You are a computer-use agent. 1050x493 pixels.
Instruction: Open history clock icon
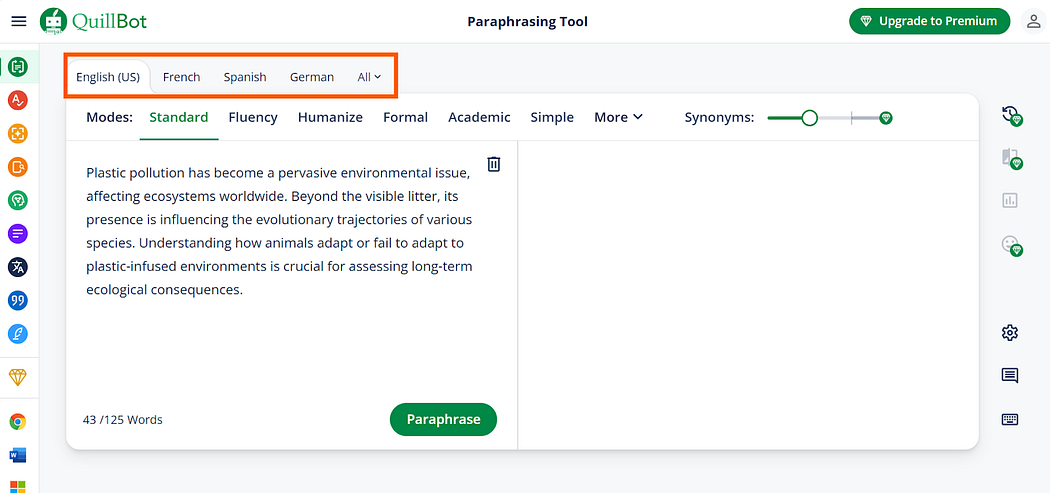point(1010,115)
